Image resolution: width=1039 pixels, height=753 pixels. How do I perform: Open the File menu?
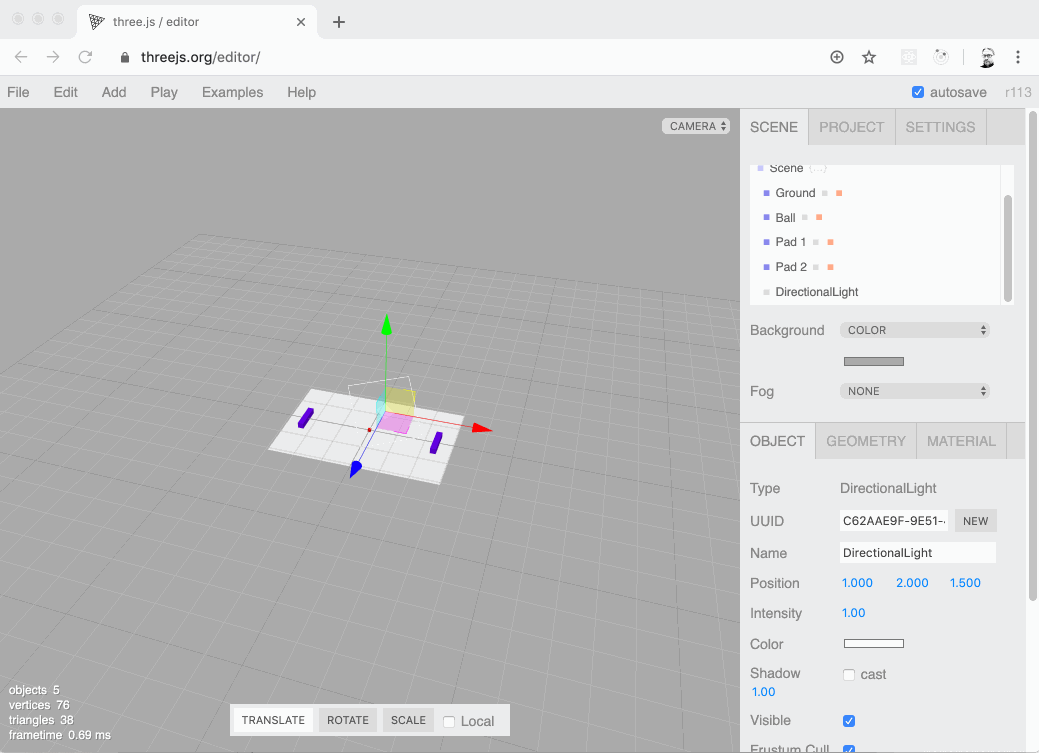(18, 92)
